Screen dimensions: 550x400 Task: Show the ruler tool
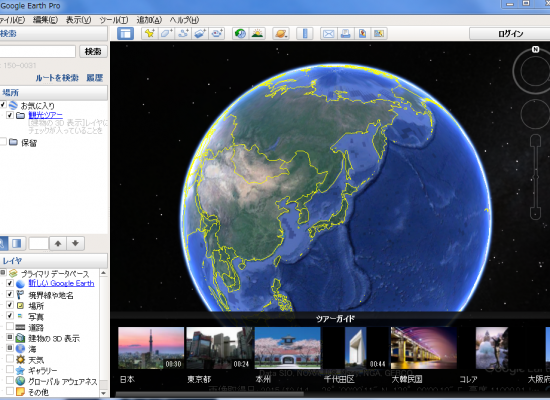[x=305, y=34]
